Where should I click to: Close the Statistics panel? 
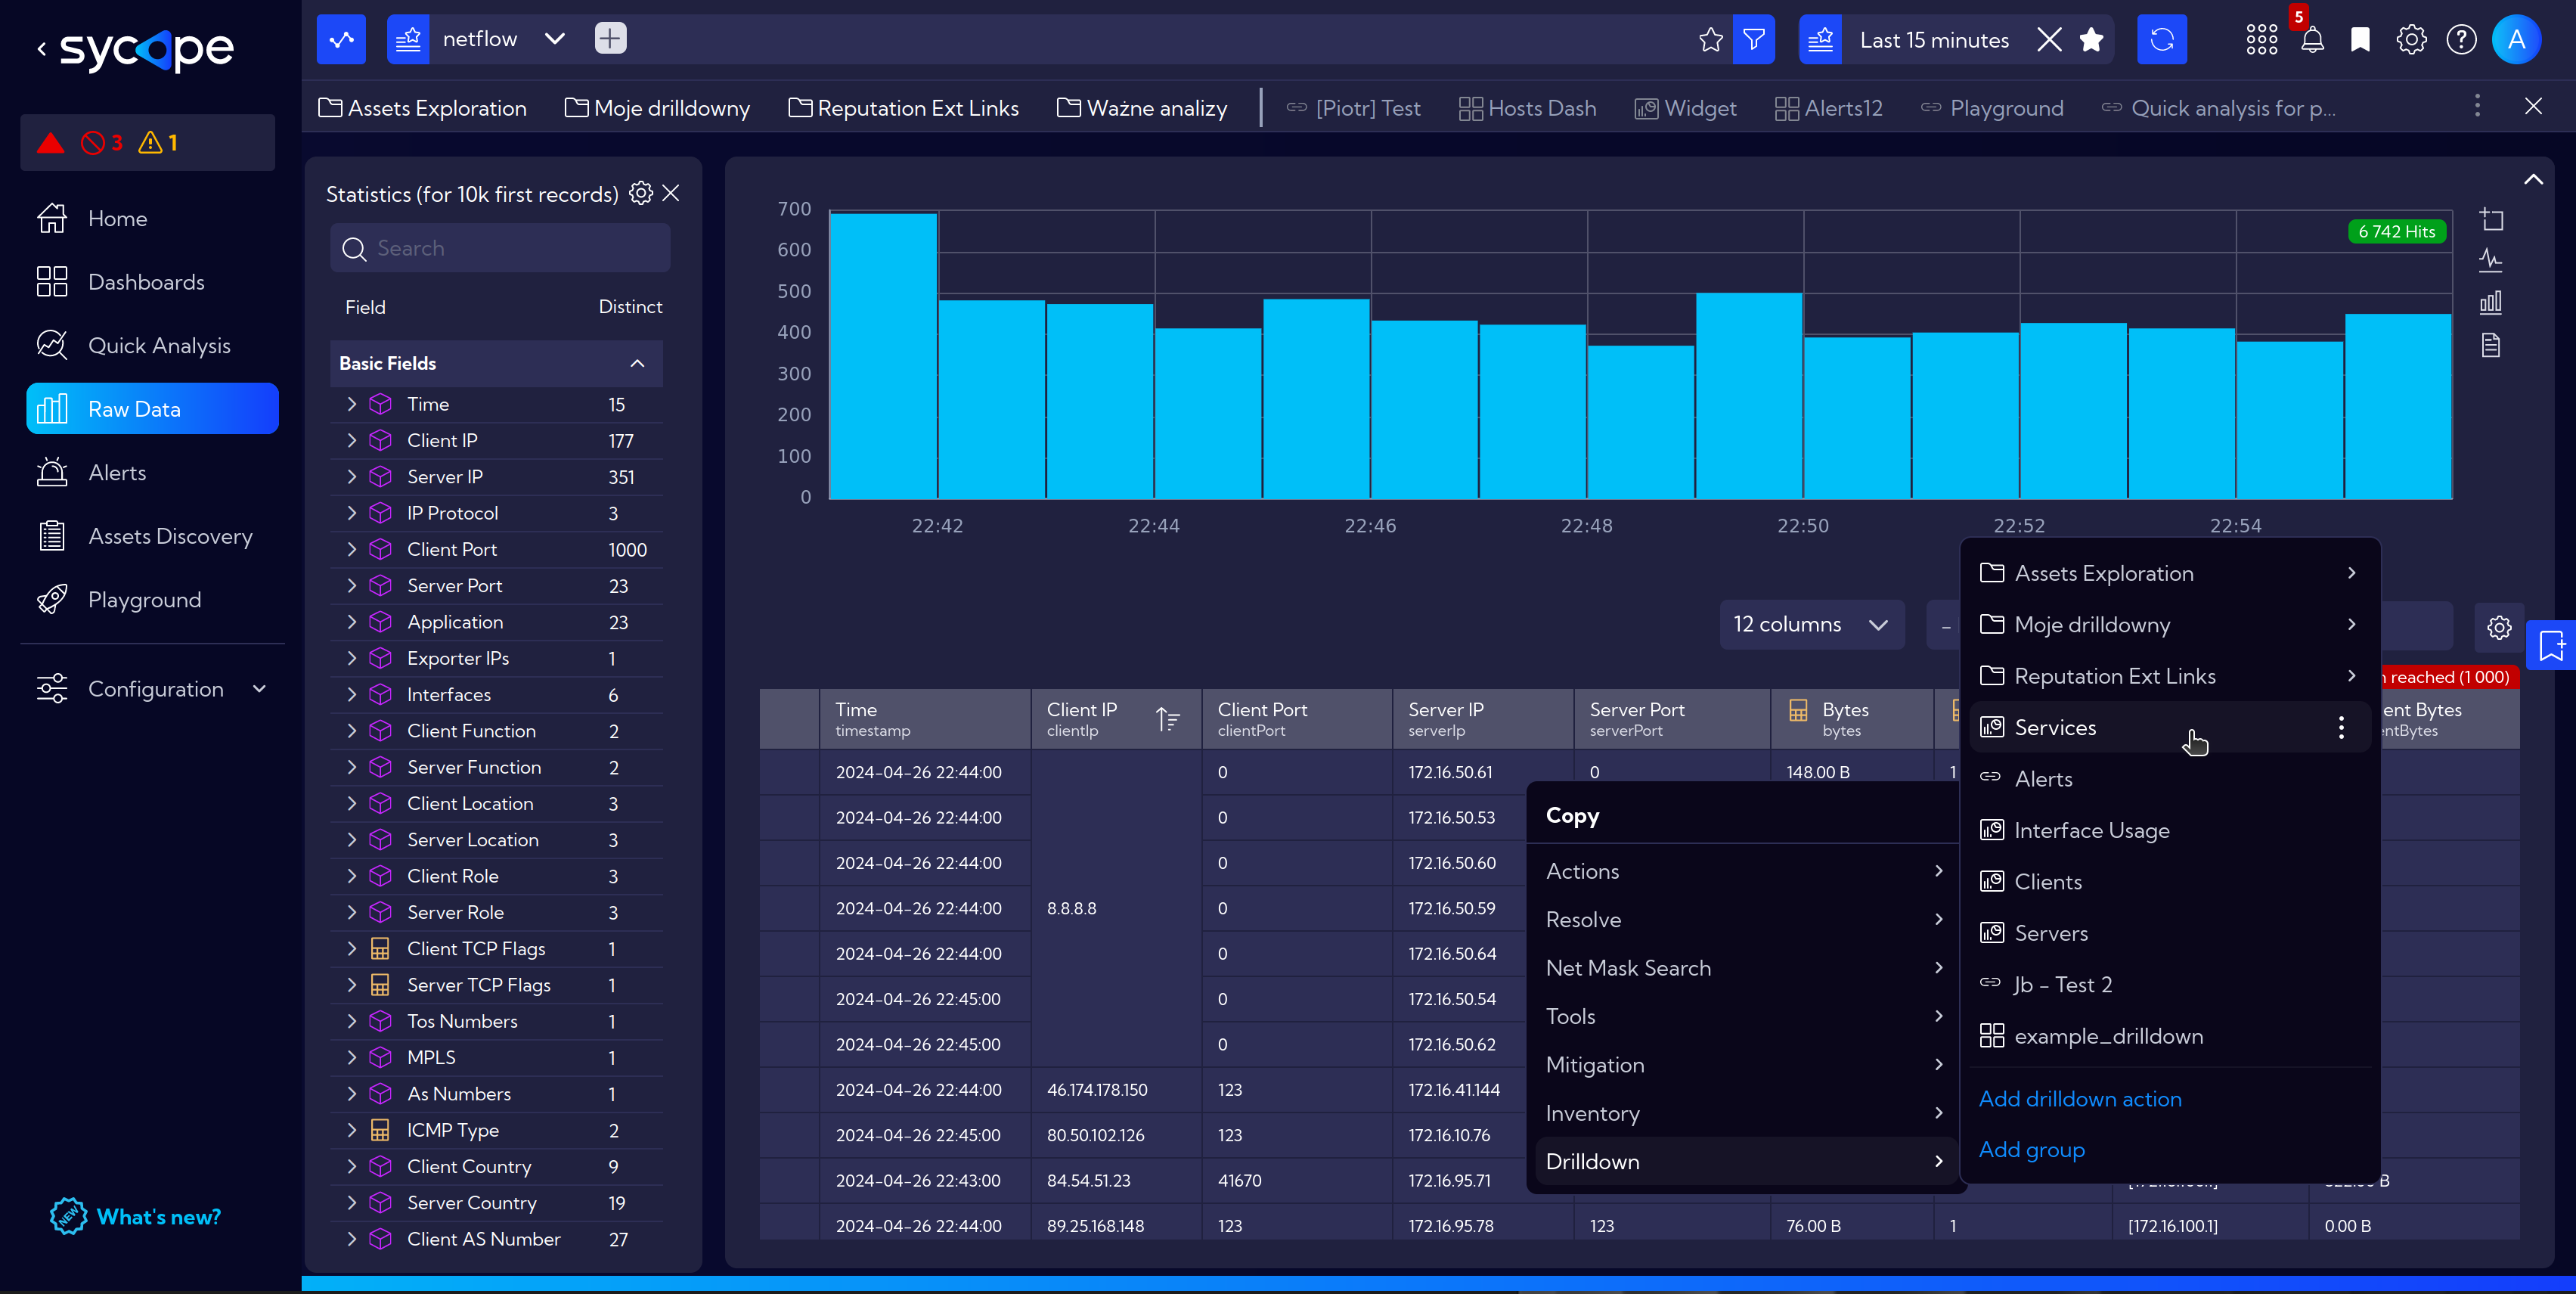671,193
